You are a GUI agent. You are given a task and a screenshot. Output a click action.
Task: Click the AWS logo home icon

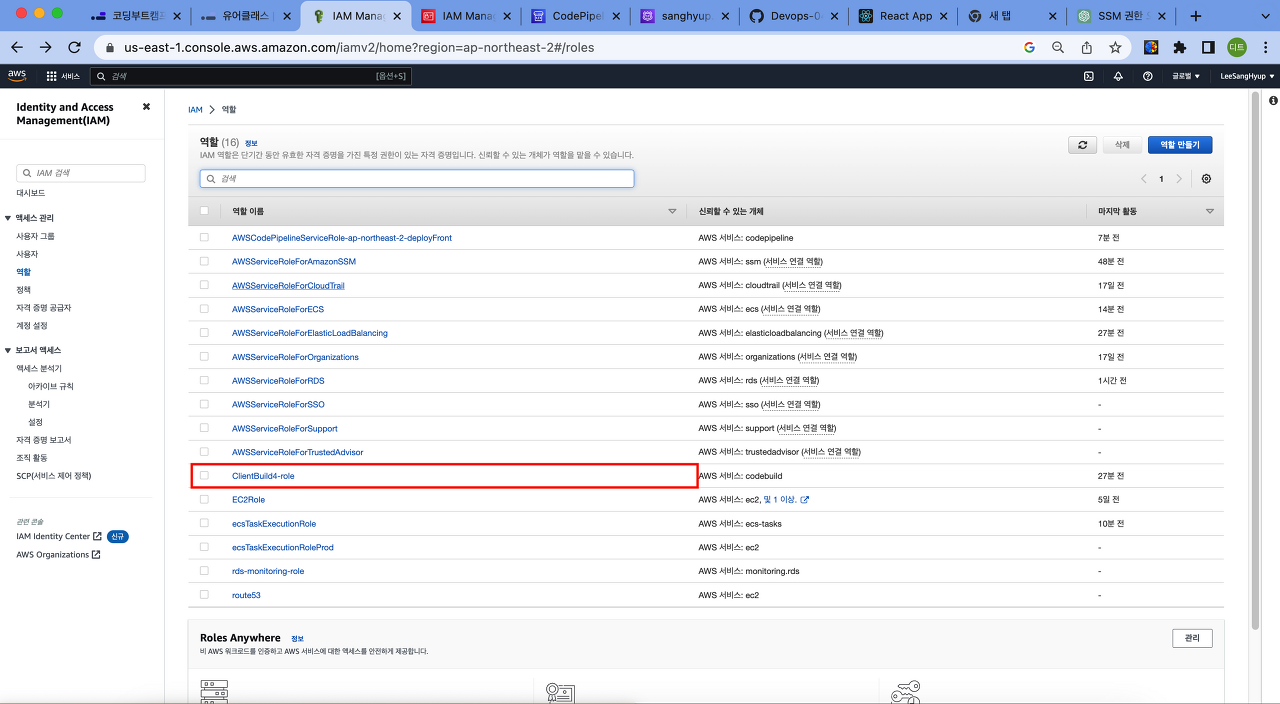pos(17,75)
